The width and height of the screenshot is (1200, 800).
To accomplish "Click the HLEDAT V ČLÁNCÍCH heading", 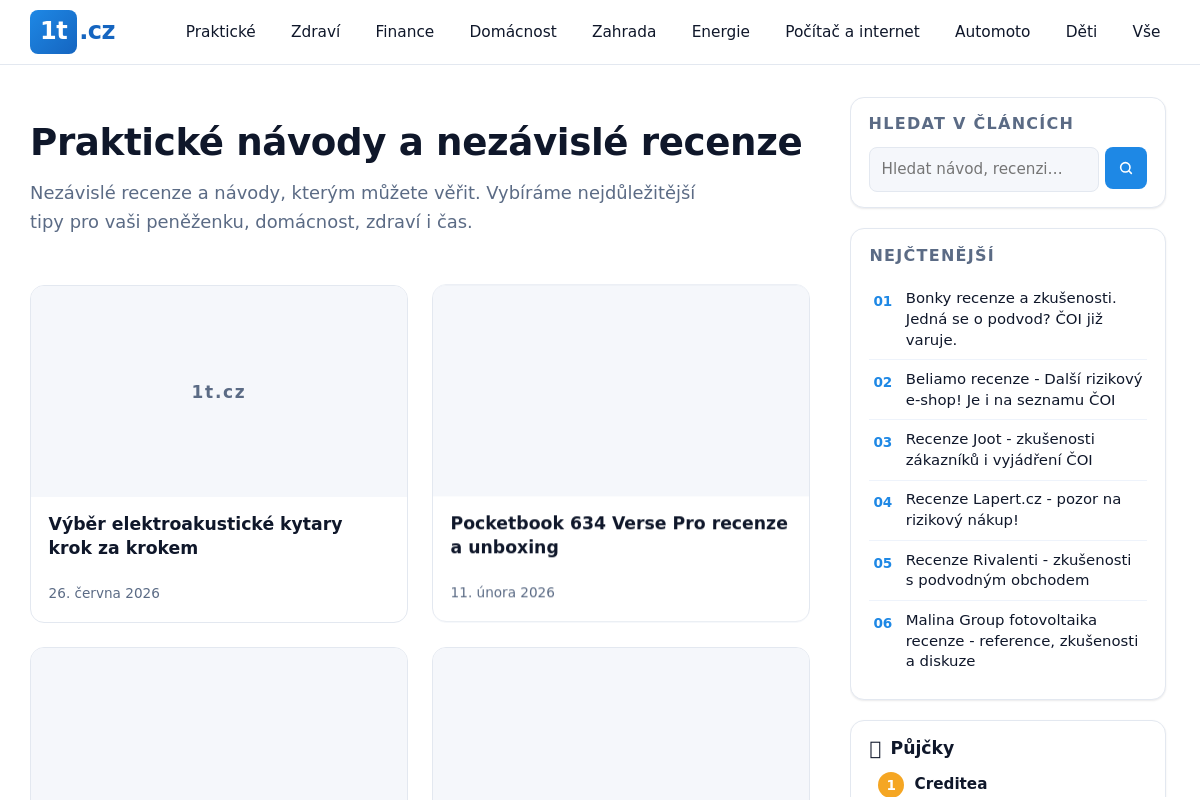I will coord(971,123).
